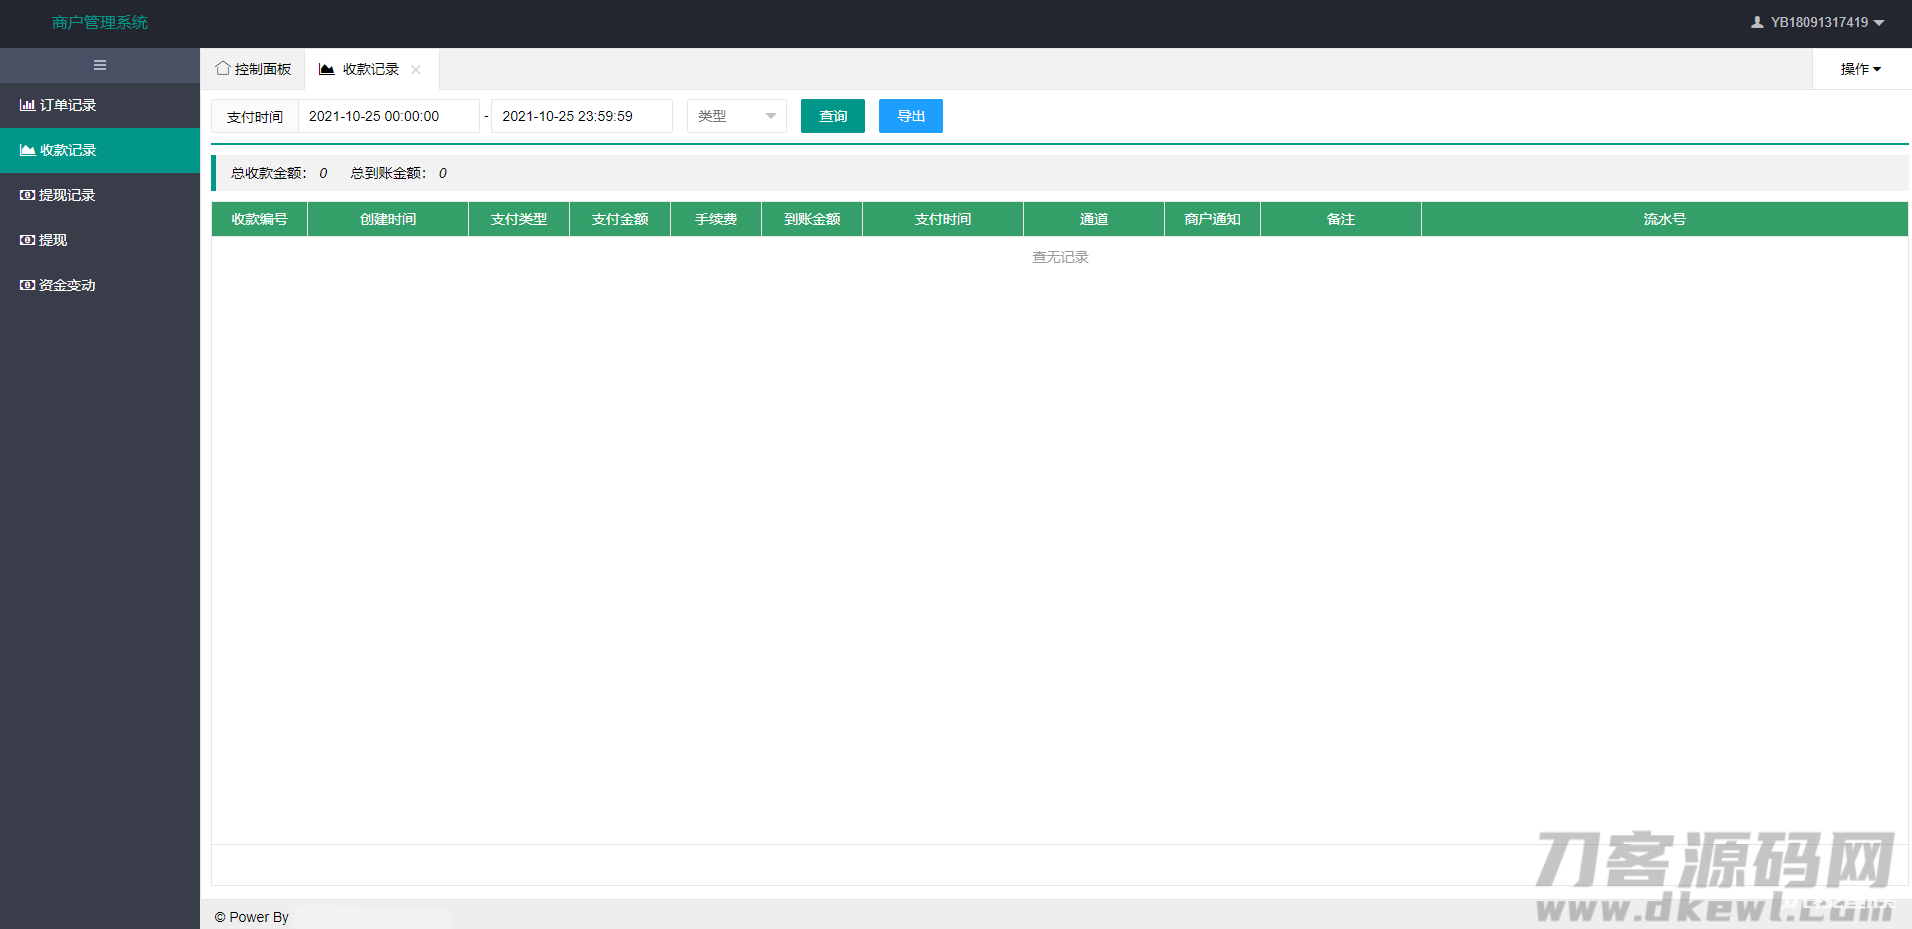The width and height of the screenshot is (1912, 929).
Task: Click the chart icon beside 订单记录
Action: coord(27,105)
